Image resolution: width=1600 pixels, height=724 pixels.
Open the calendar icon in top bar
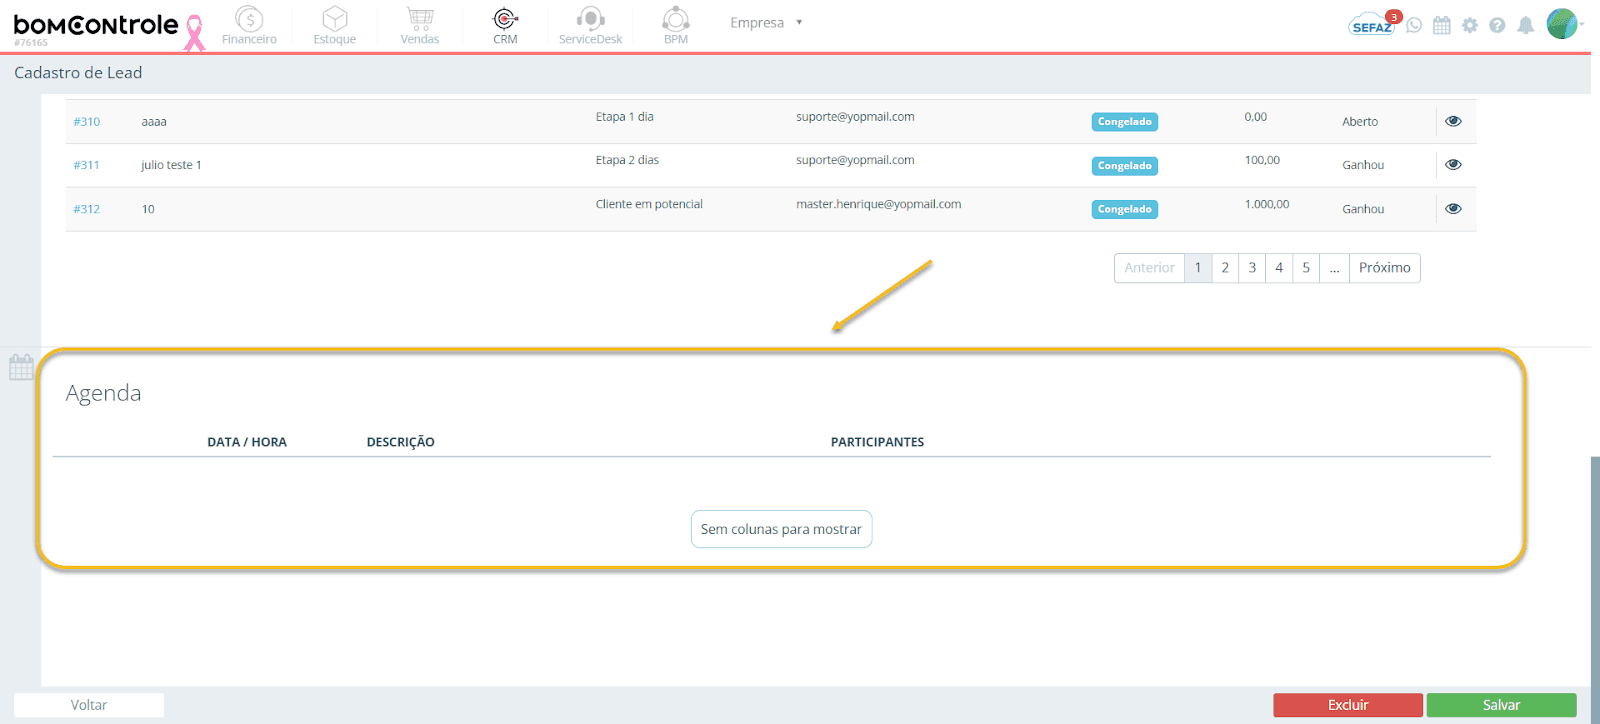pos(1441,25)
